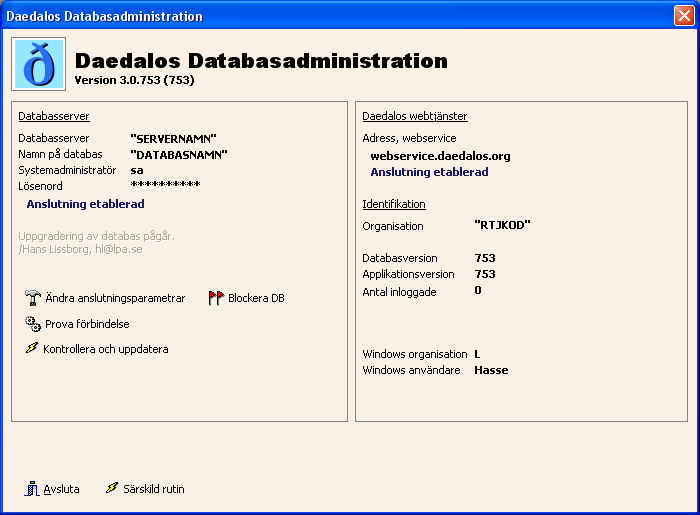Click the window title bar text
This screenshot has width=700, height=515.
tap(104, 17)
